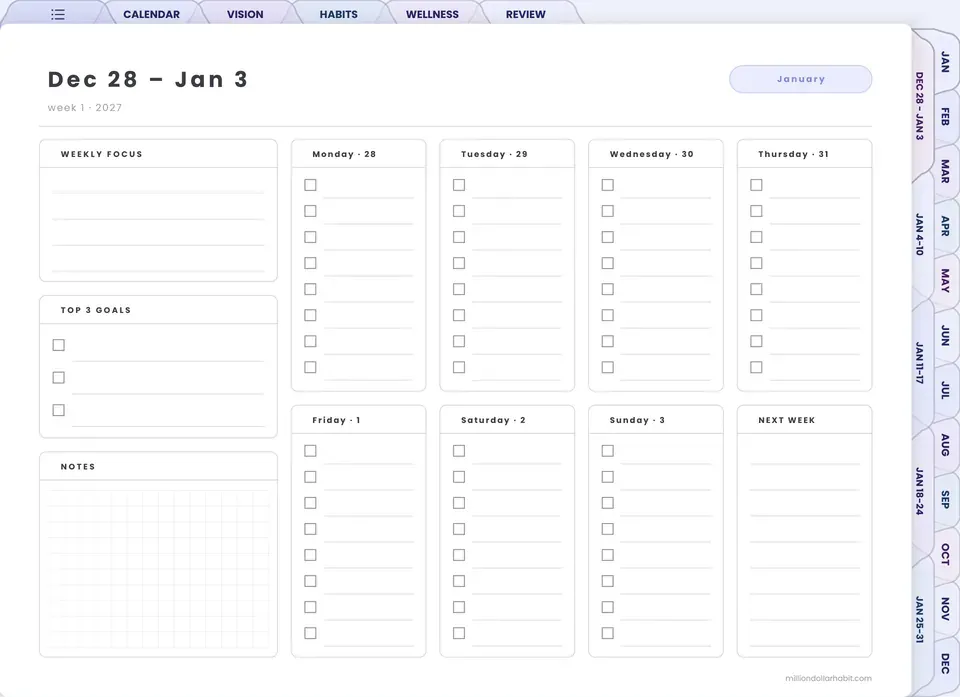Go to the HABITS tab
The image size is (960, 697).
tap(339, 14)
